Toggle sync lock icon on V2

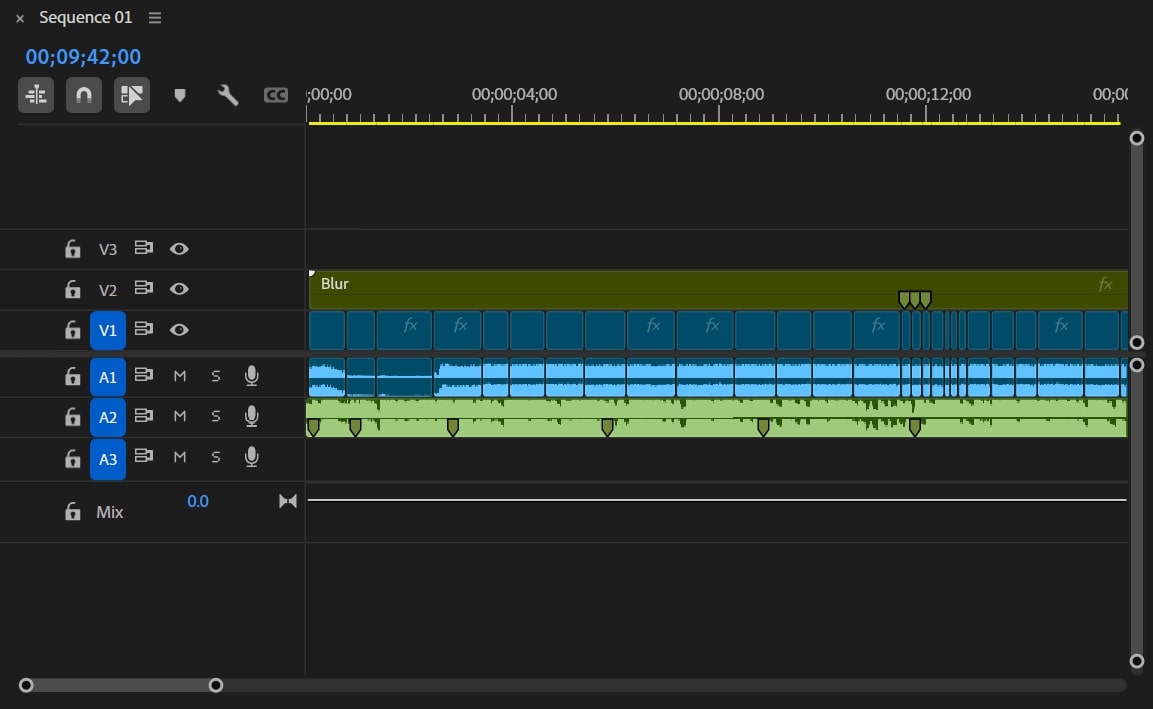[144, 289]
